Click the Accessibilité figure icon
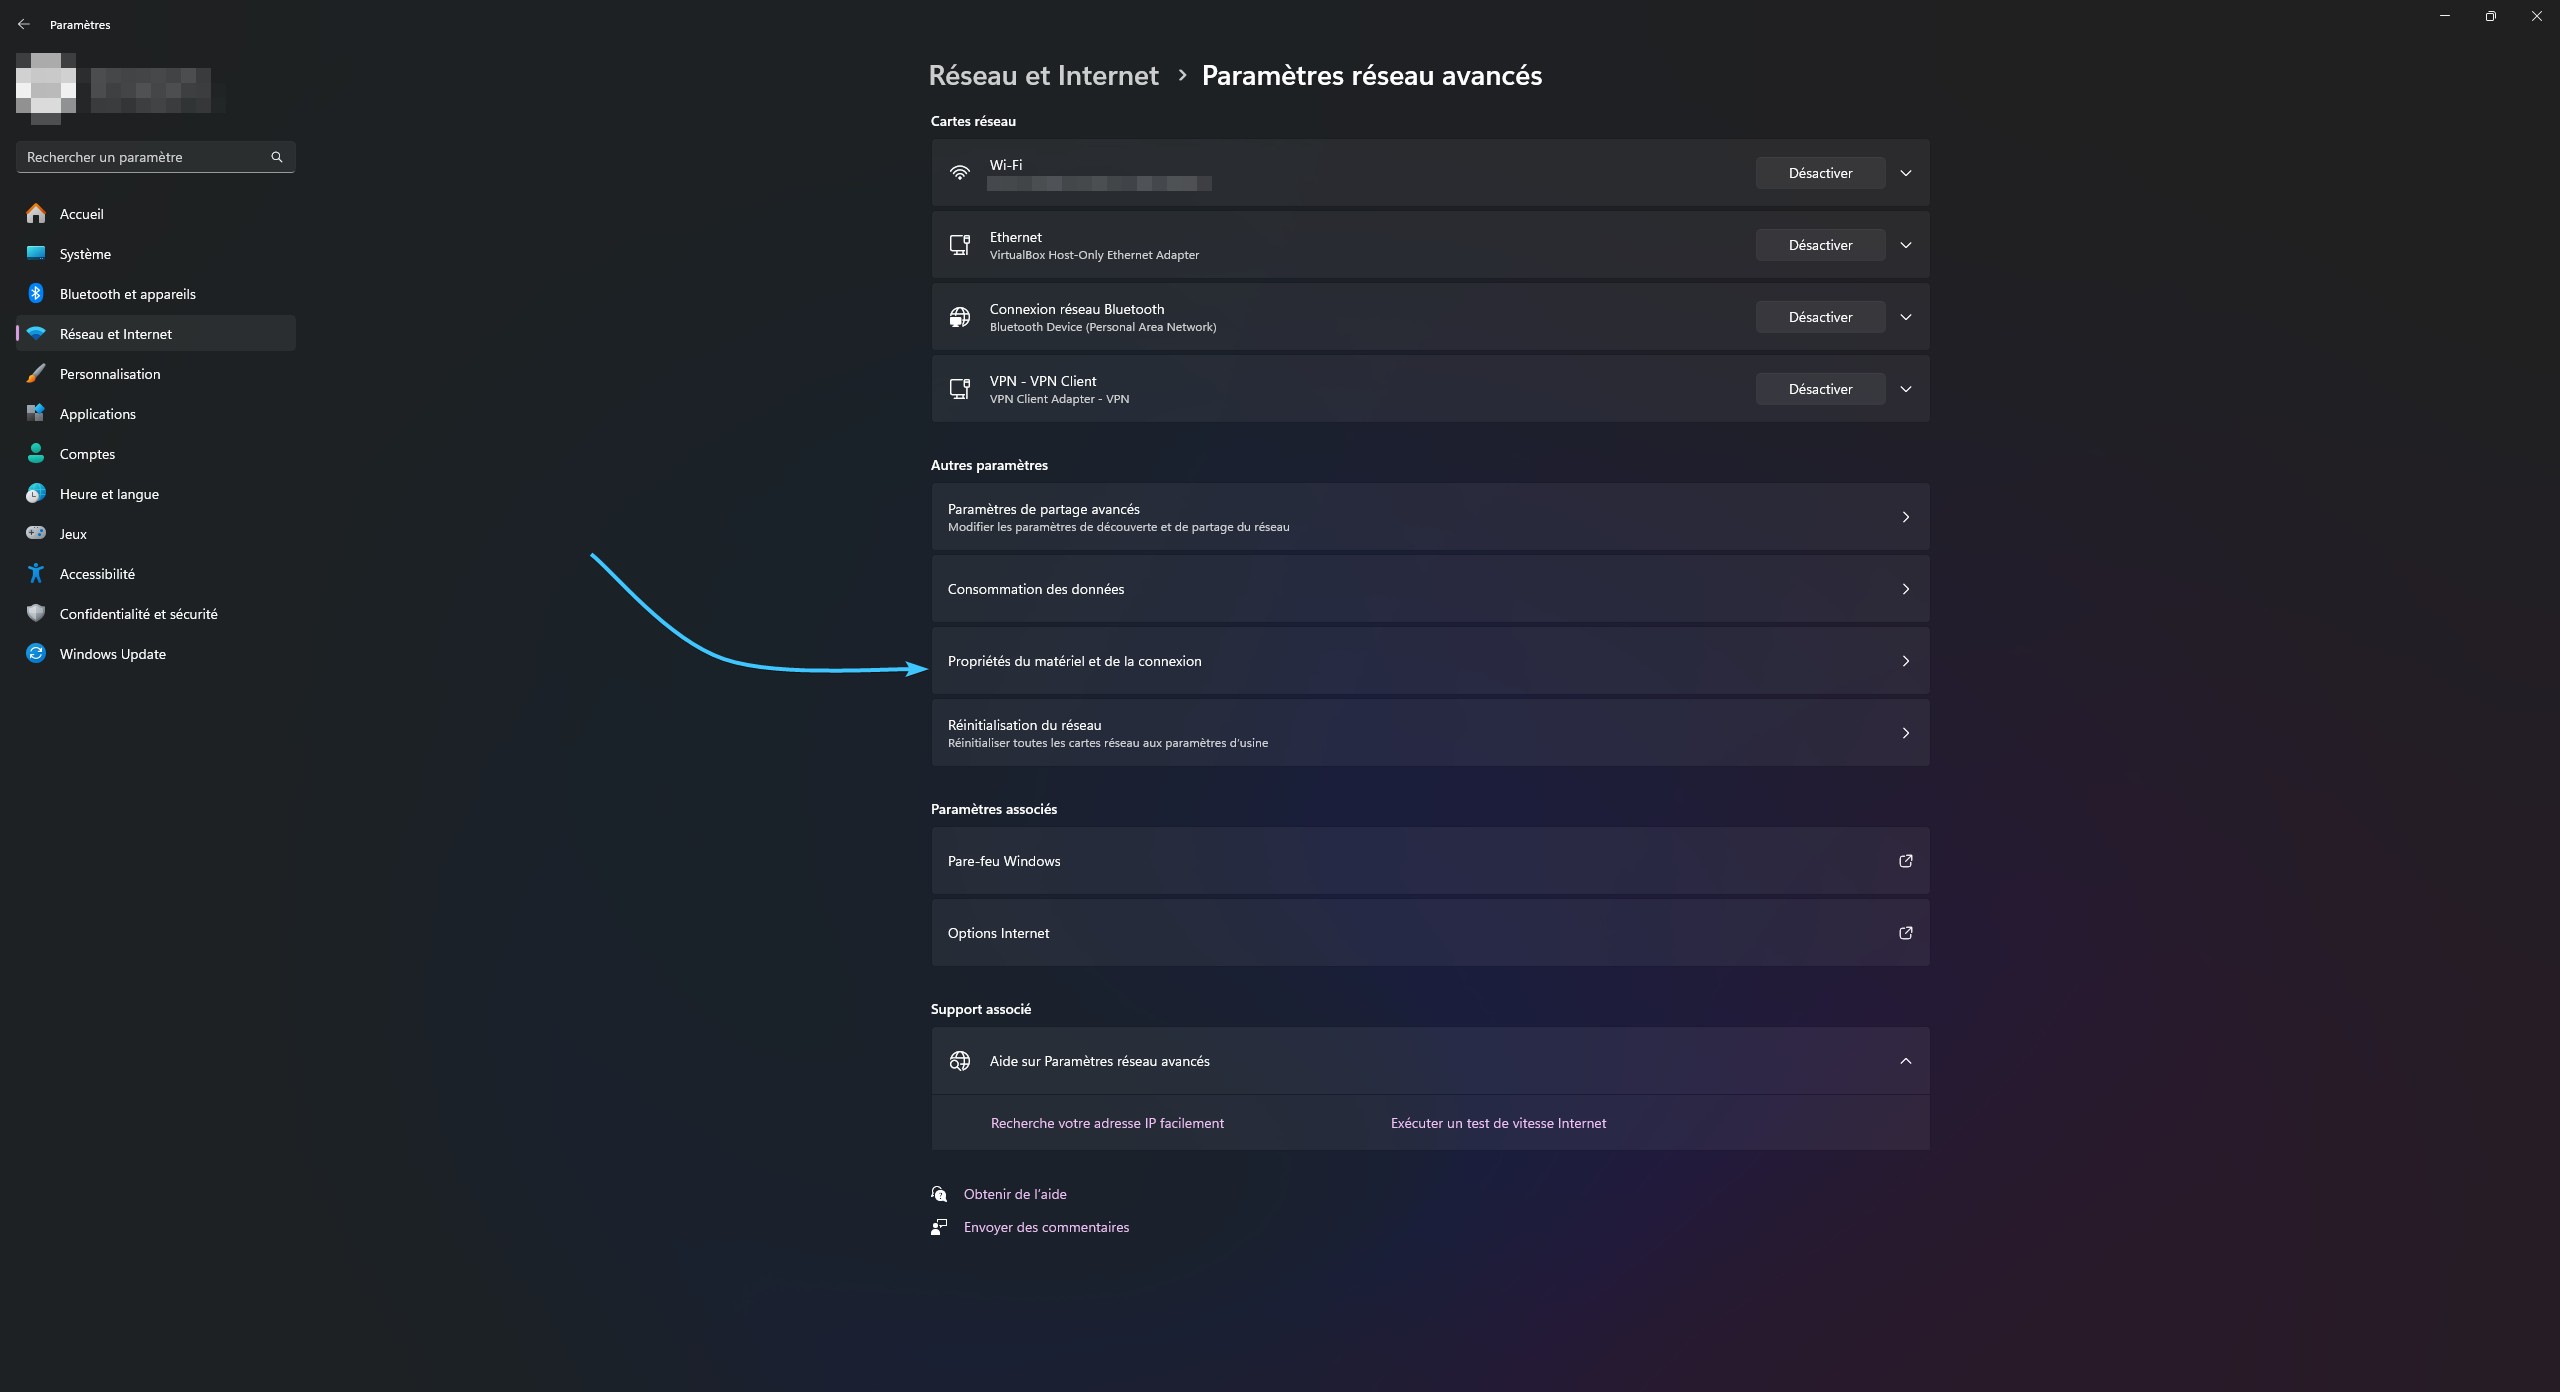The image size is (2560, 1392). pyautogui.click(x=36, y=573)
